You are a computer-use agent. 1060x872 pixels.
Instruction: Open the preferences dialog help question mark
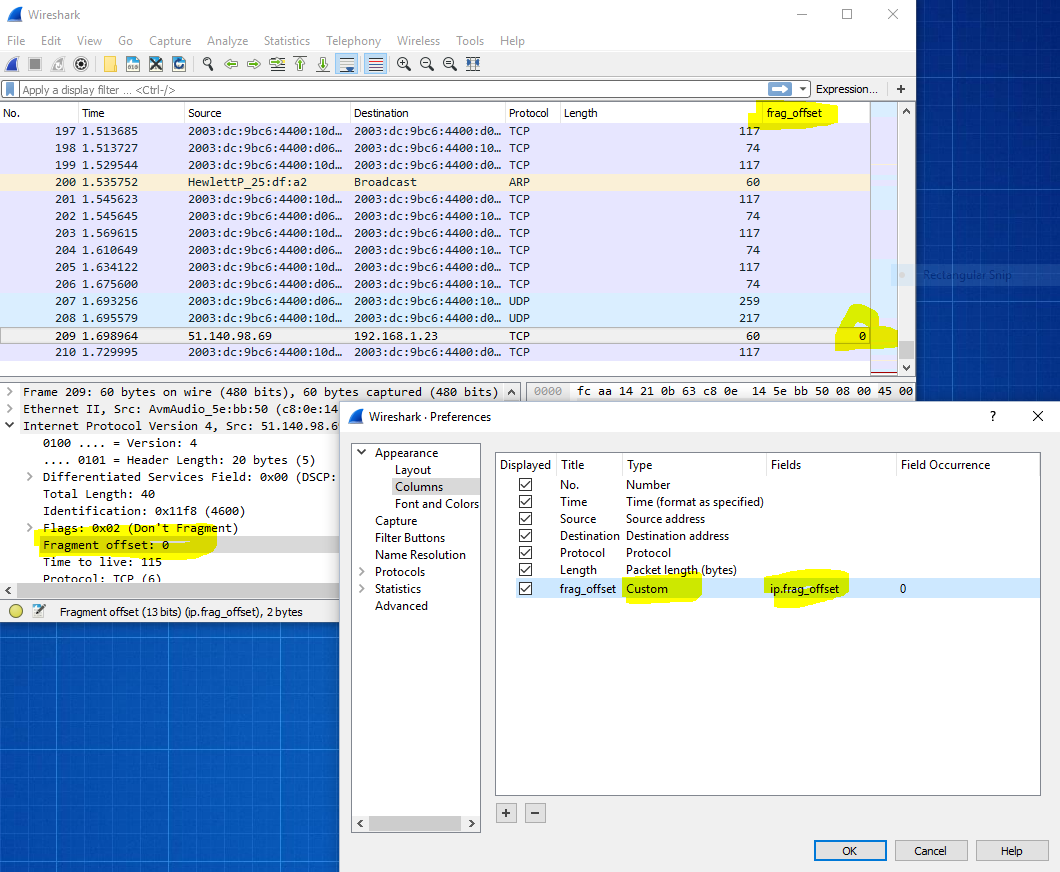[992, 416]
